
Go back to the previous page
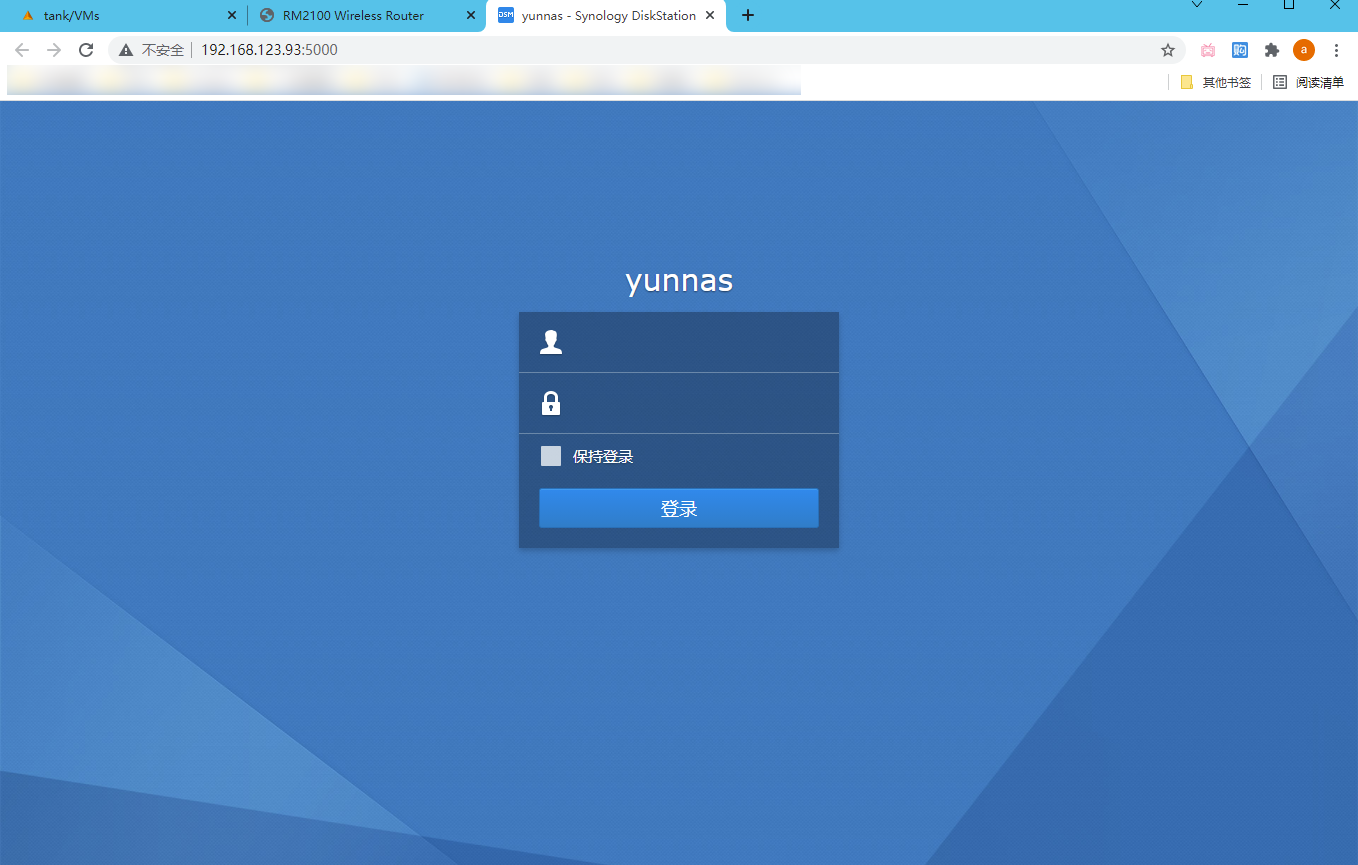coord(22,50)
